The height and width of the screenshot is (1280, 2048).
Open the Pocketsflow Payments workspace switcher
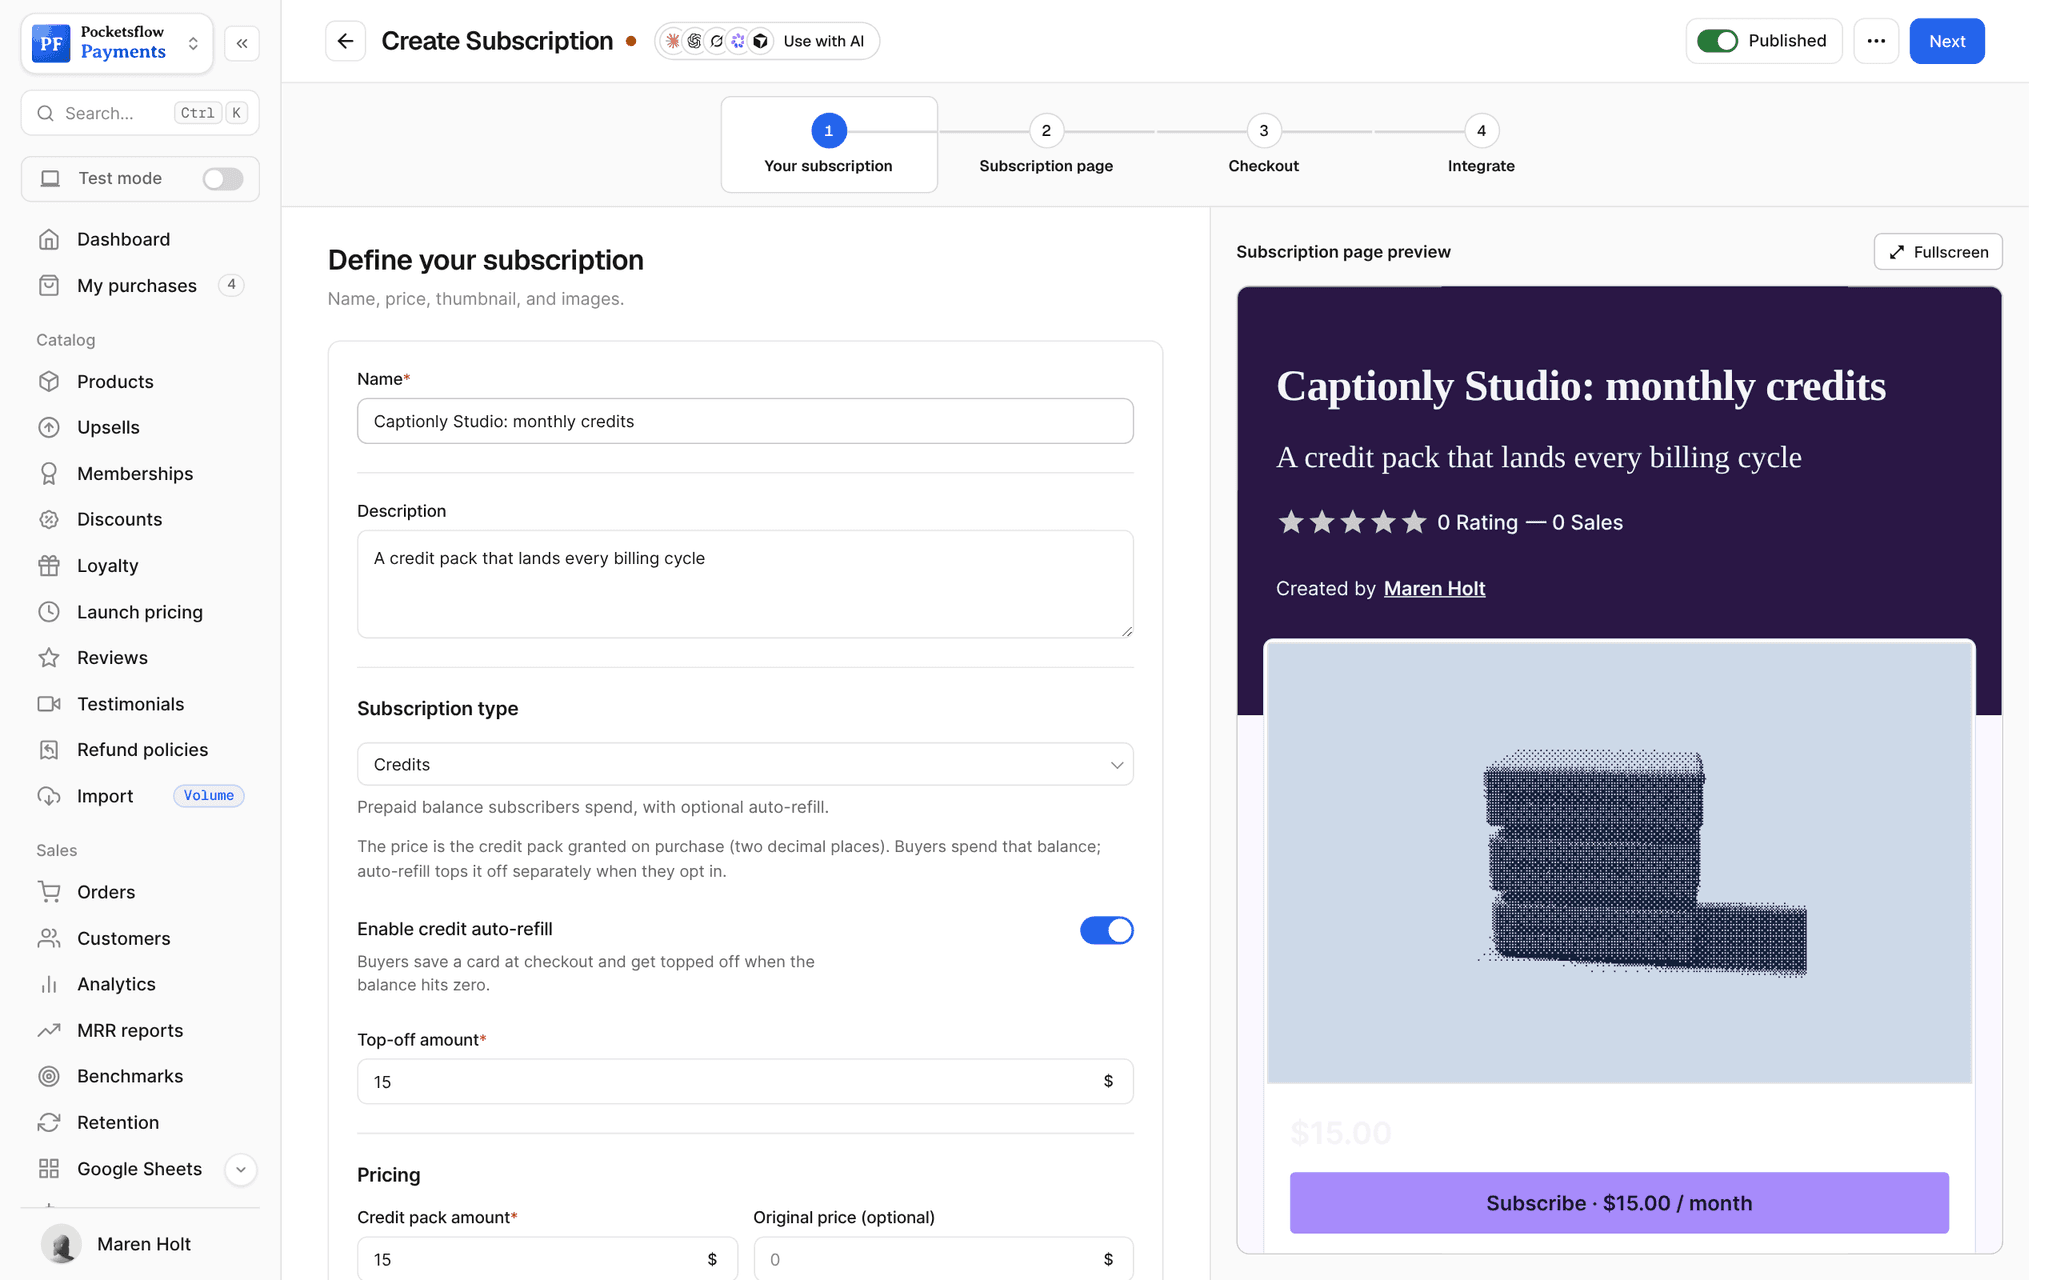pyautogui.click(x=117, y=43)
